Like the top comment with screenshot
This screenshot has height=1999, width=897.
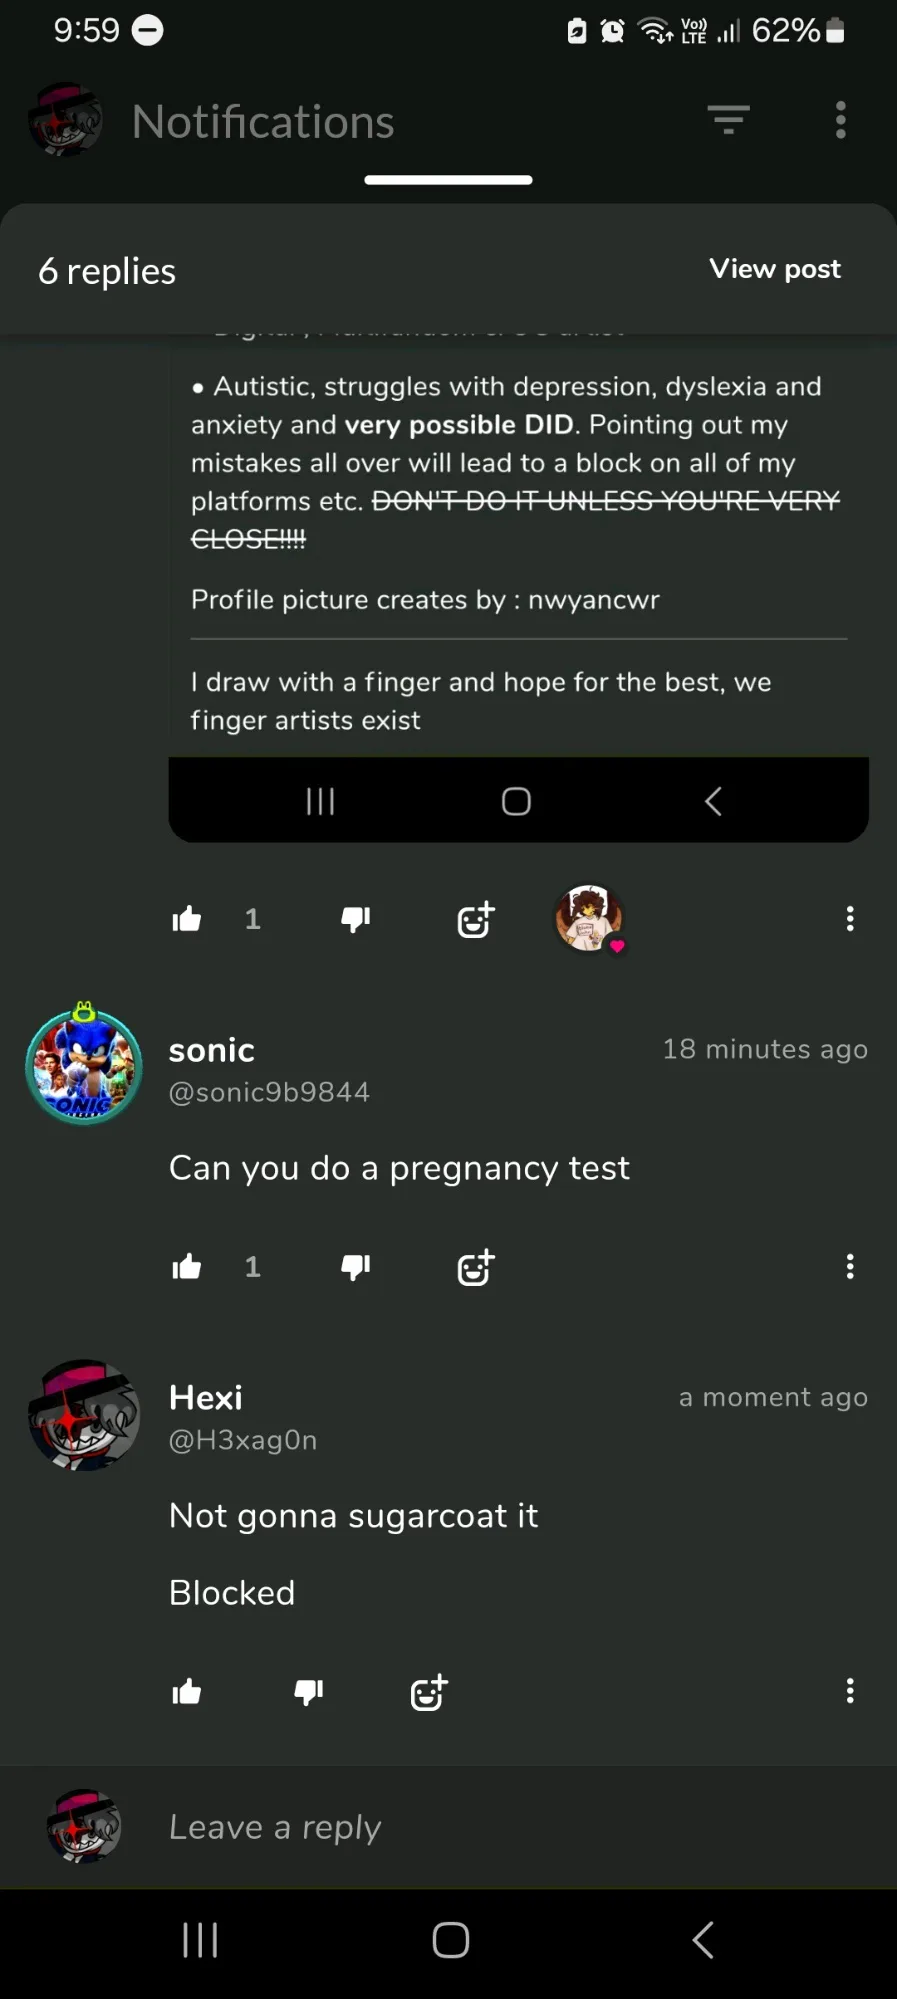(187, 919)
